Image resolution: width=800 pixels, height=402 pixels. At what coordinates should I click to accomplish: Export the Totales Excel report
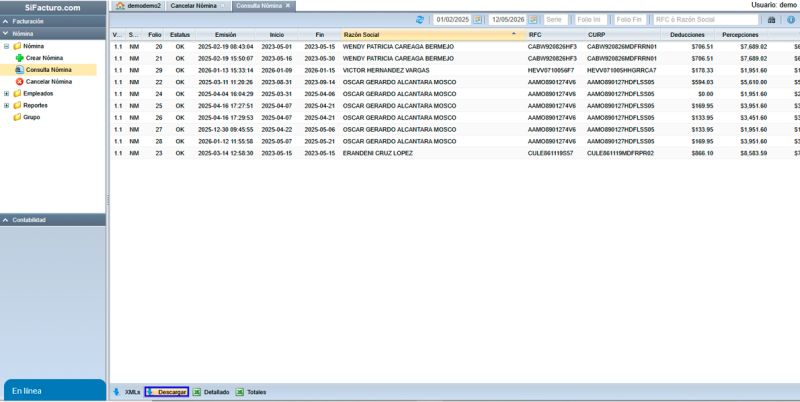coord(251,392)
